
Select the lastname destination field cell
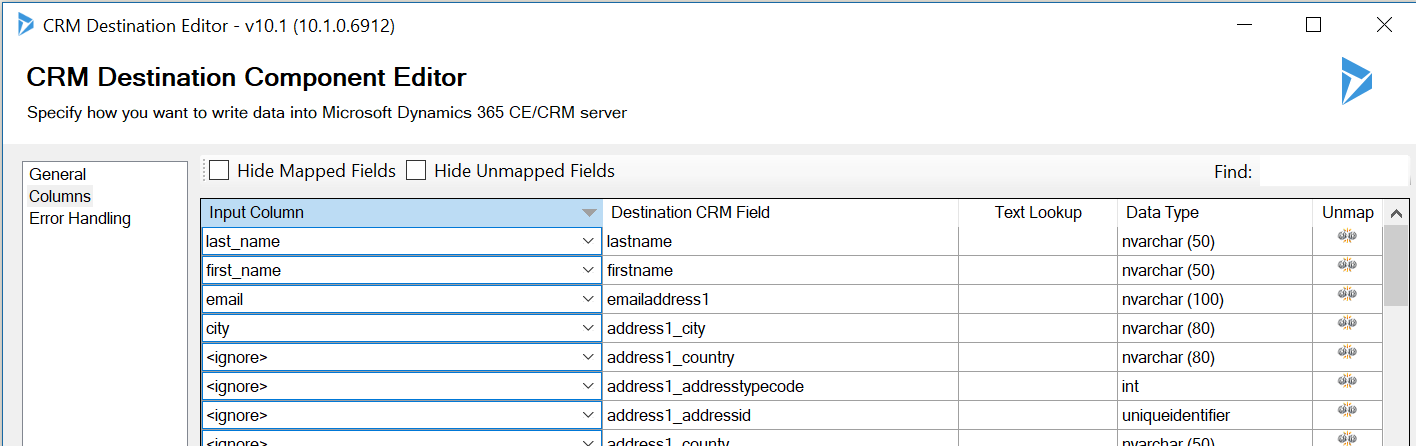(x=780, y=241)
